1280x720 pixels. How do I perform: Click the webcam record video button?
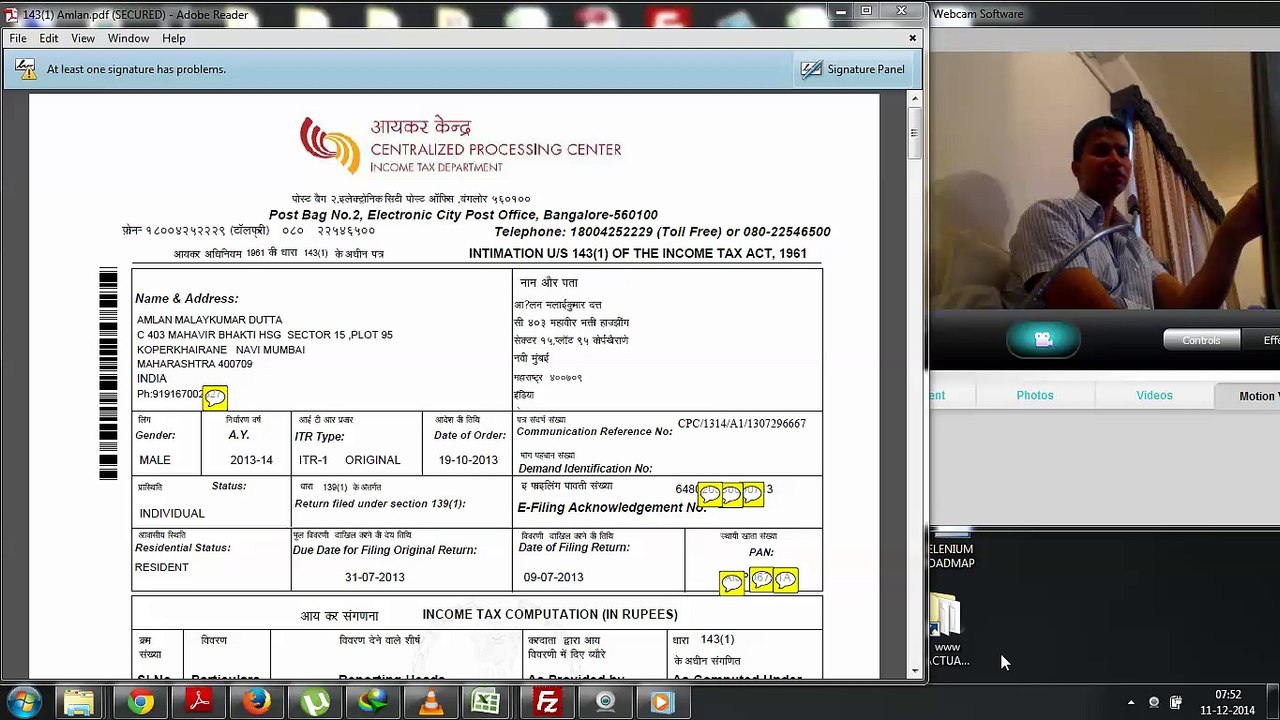(1043, 340)
